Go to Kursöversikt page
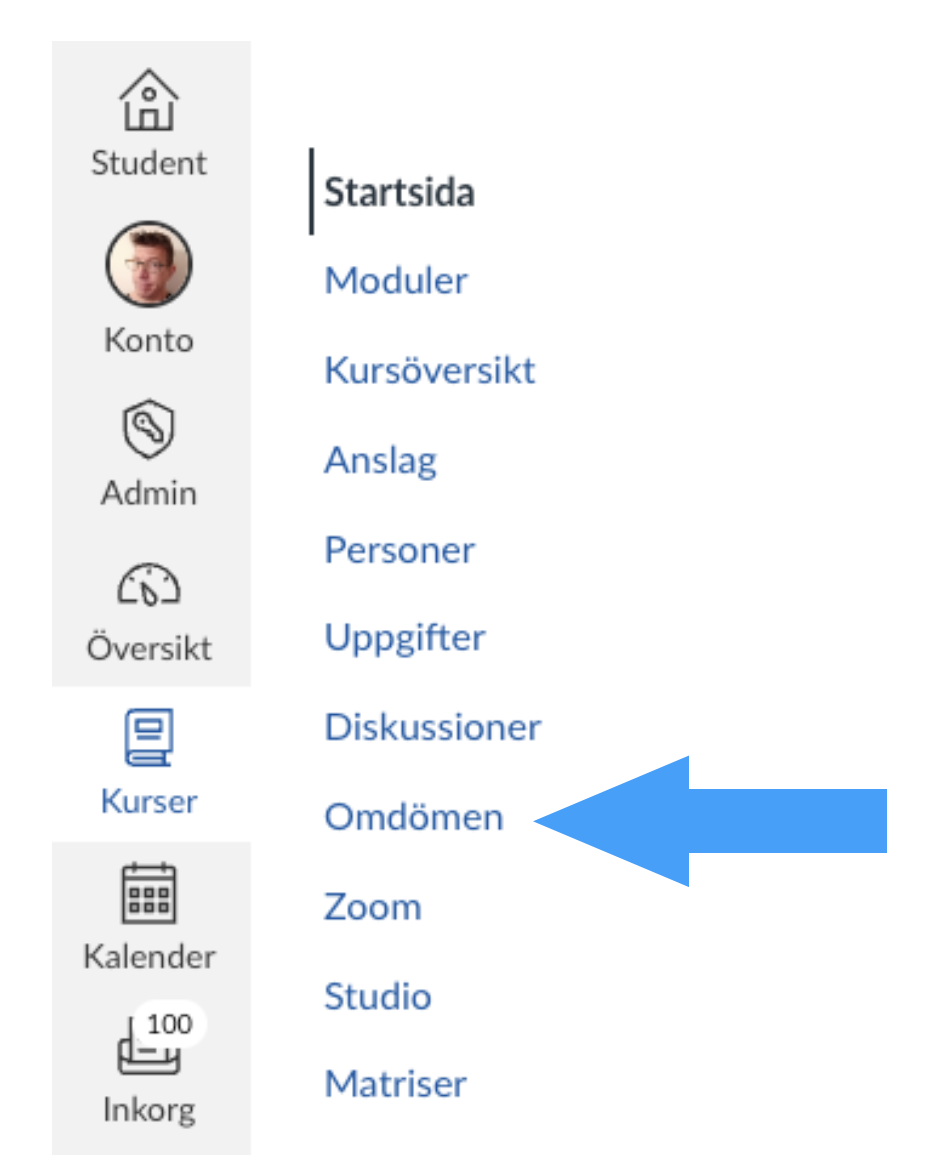Screen dimensions: 932x1172 pyautogui.click(x=430, y=370)
